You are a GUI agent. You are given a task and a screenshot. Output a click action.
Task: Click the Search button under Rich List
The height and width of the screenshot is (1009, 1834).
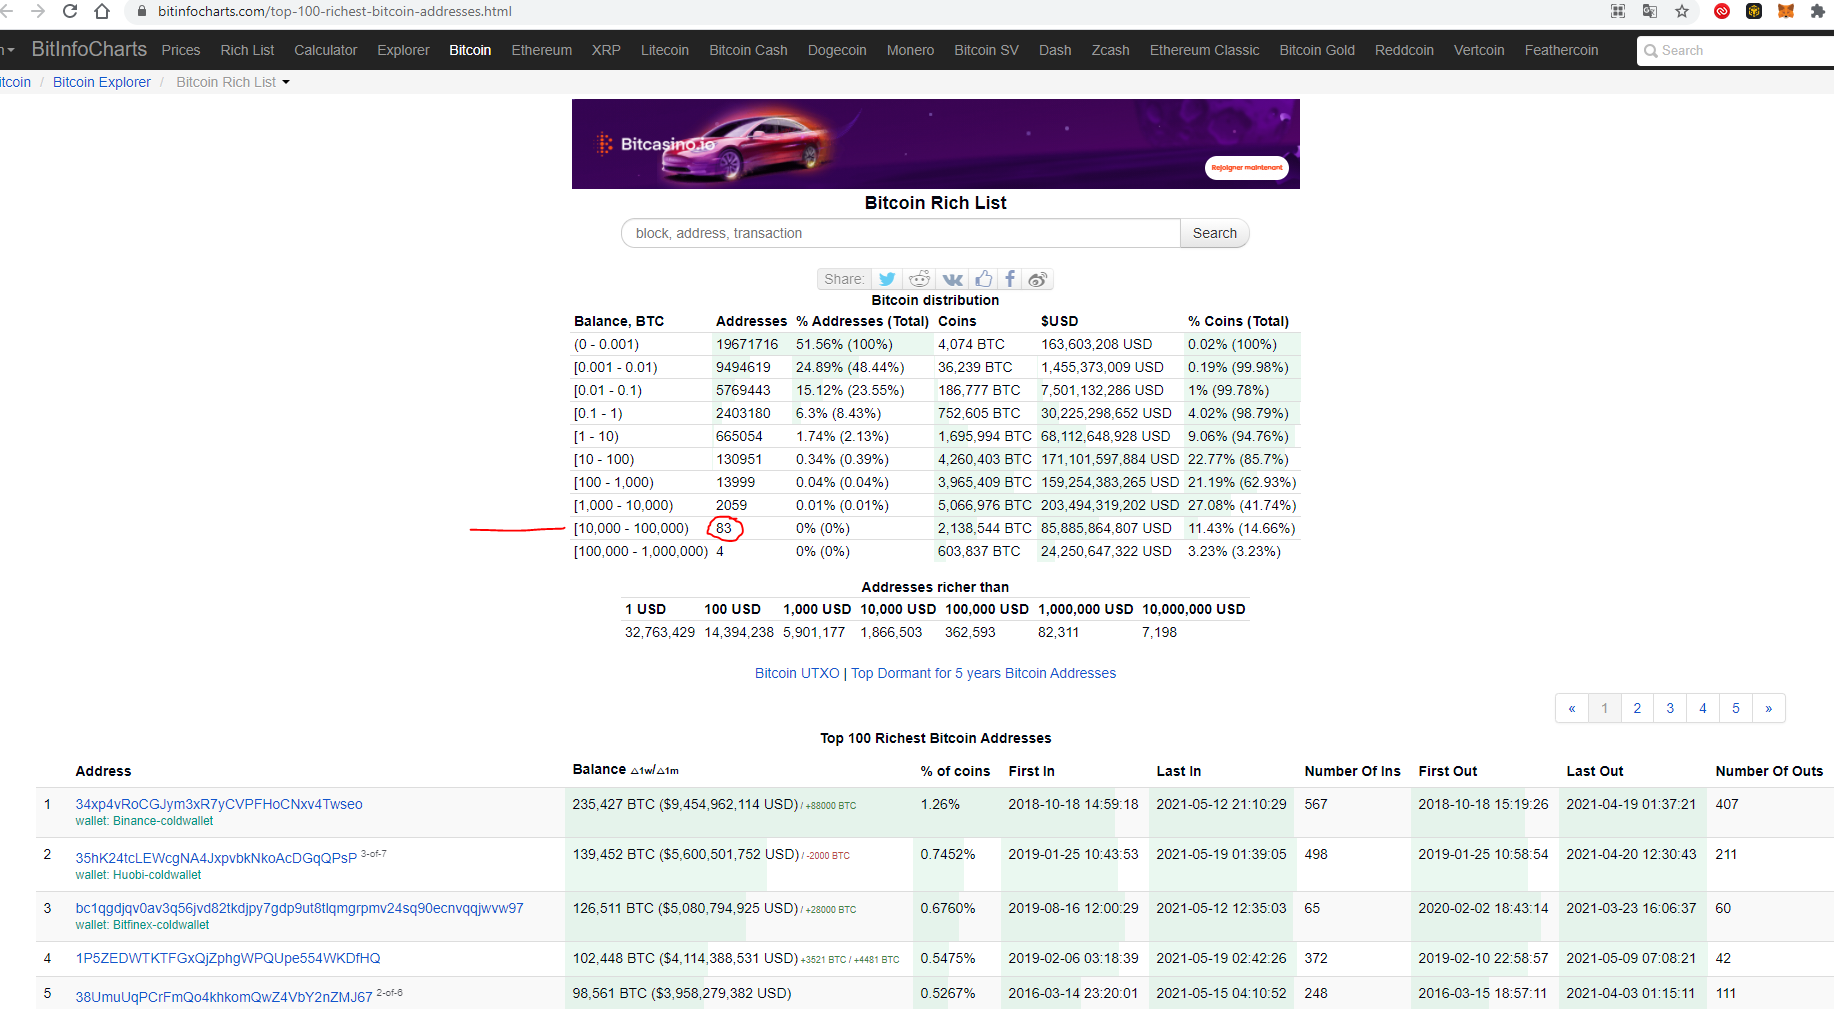1214,233
